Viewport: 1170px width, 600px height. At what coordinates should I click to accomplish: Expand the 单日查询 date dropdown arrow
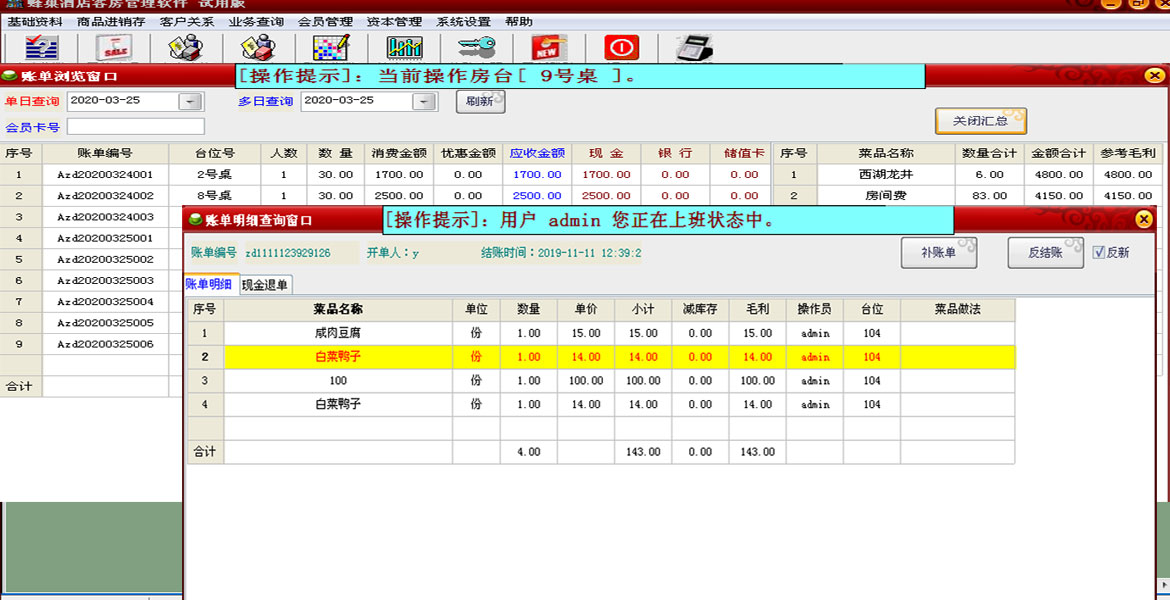pyautogui.click(x=191, y=101)
